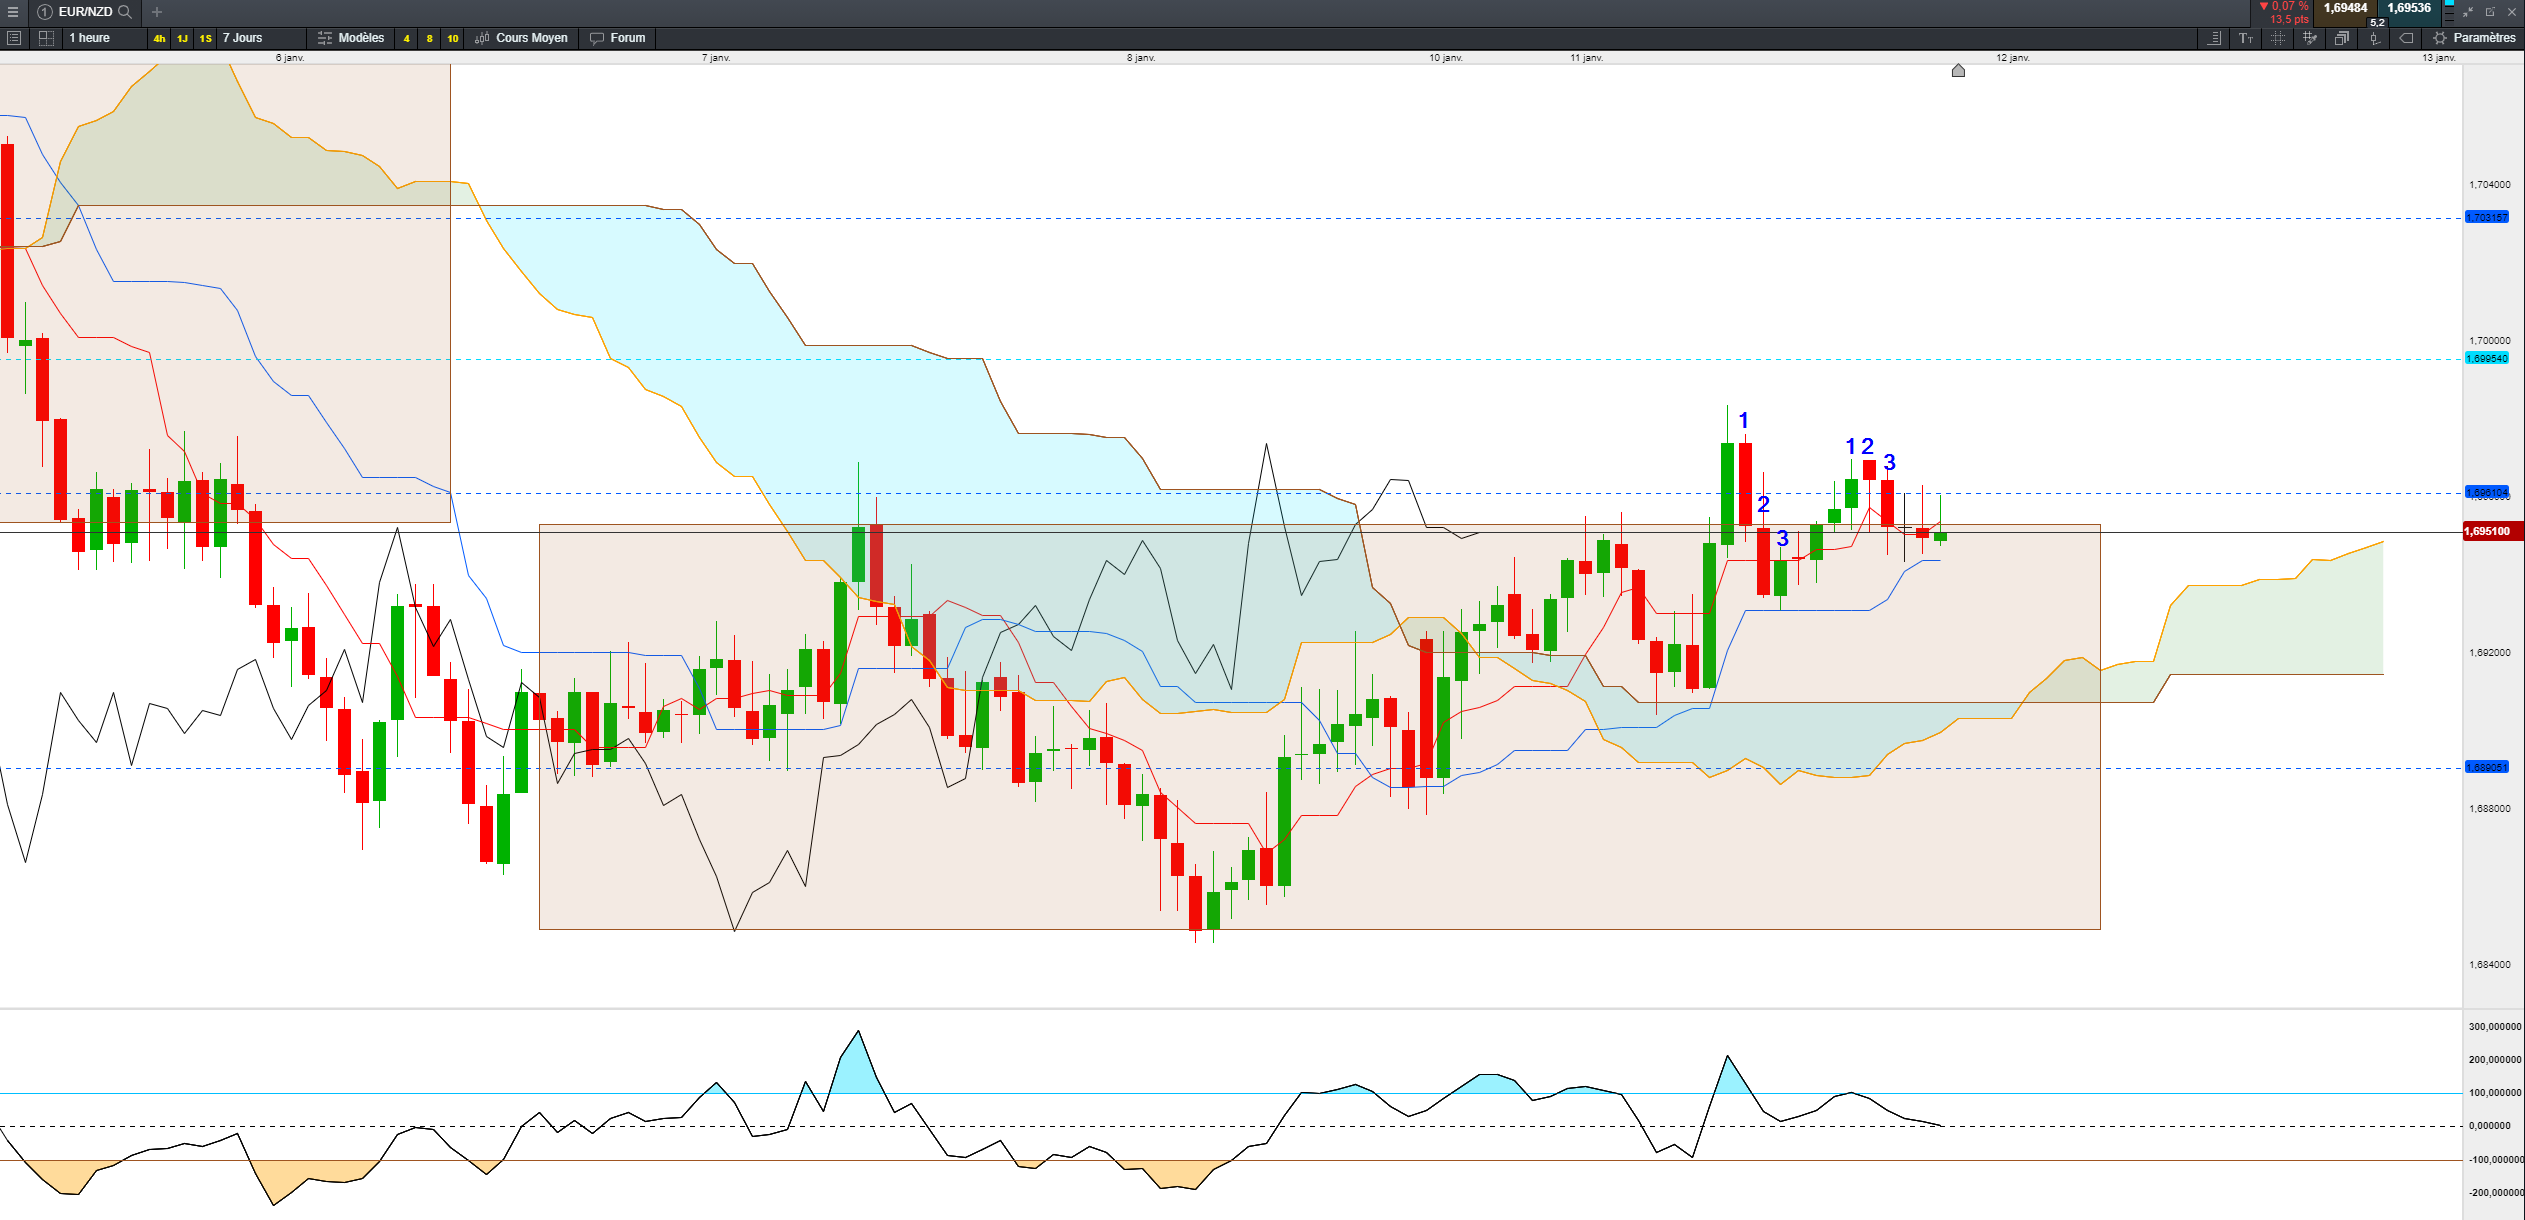Switch to 1S timeframe shortcut
Image resolution: width=2525 pixels, height=1220 pixels.
pyautogui.click(x=205, y=38)
